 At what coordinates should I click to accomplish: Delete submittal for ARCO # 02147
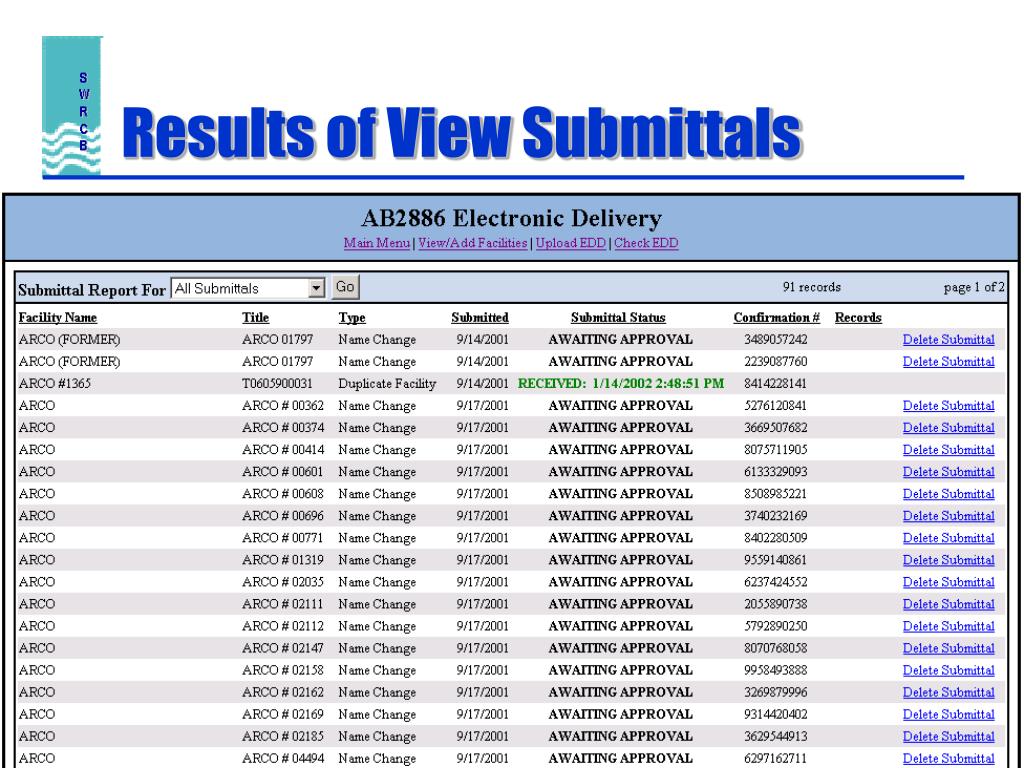tap(949, 648)
